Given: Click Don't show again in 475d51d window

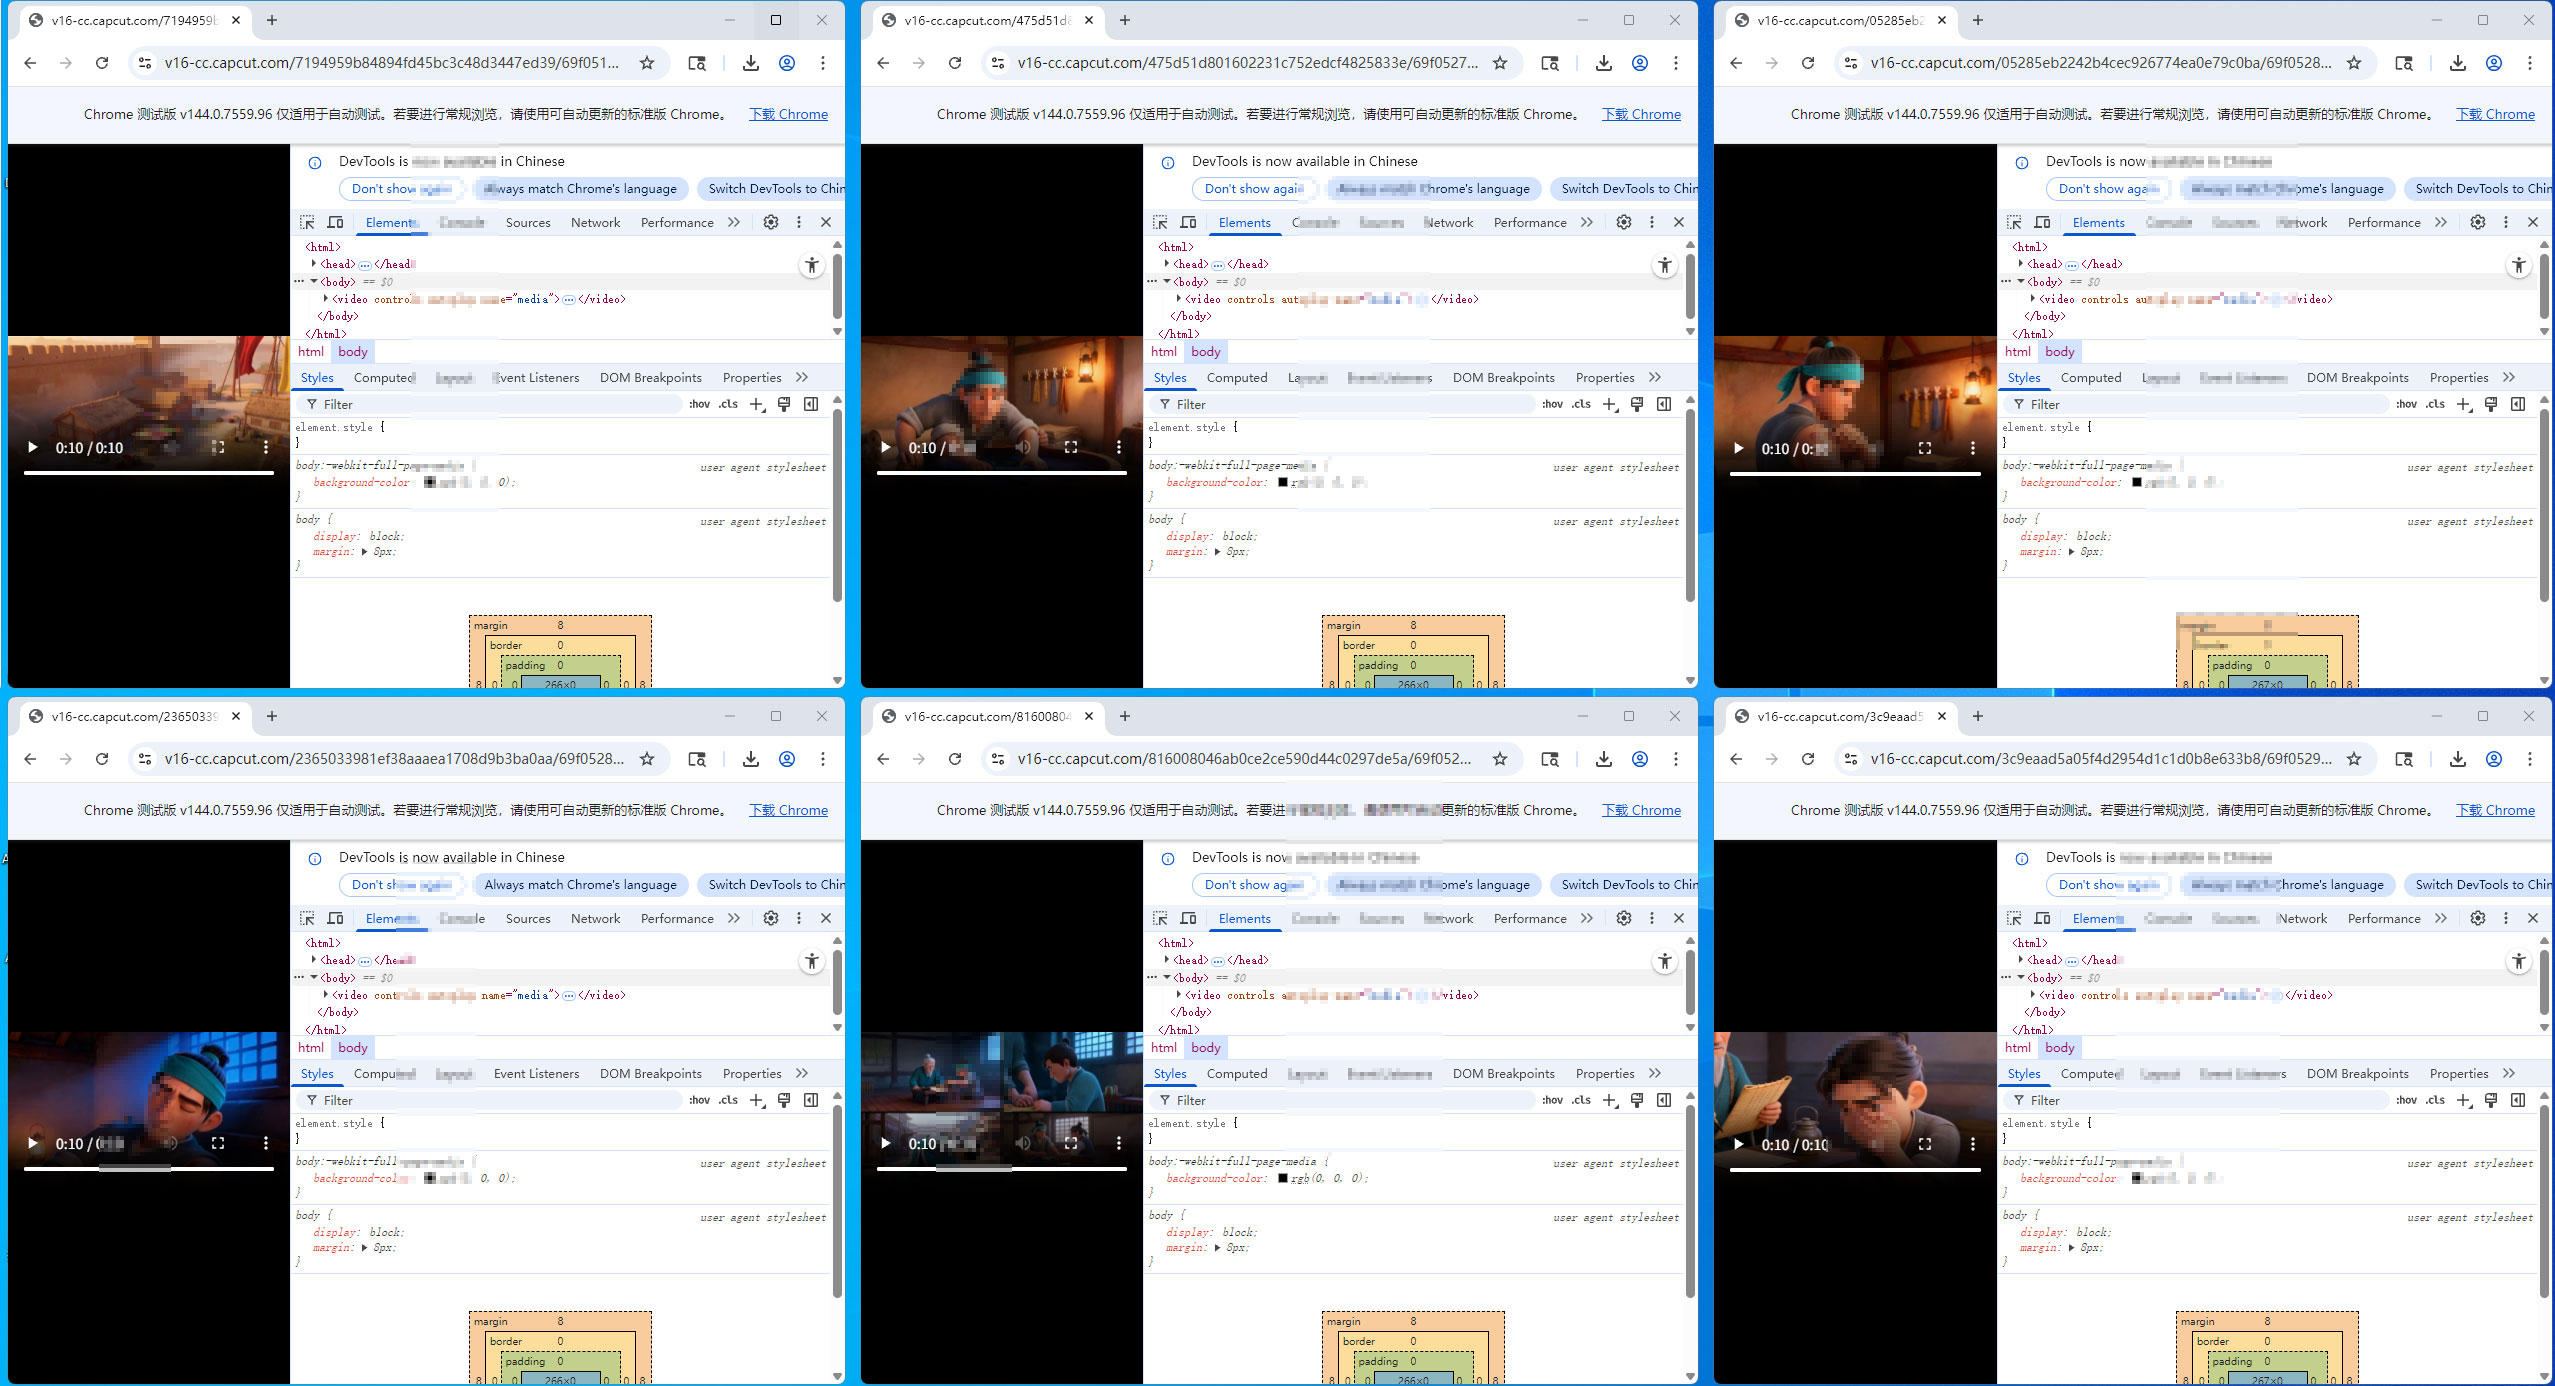Looking at the screenshot, I should click(x=1254, y=189).
